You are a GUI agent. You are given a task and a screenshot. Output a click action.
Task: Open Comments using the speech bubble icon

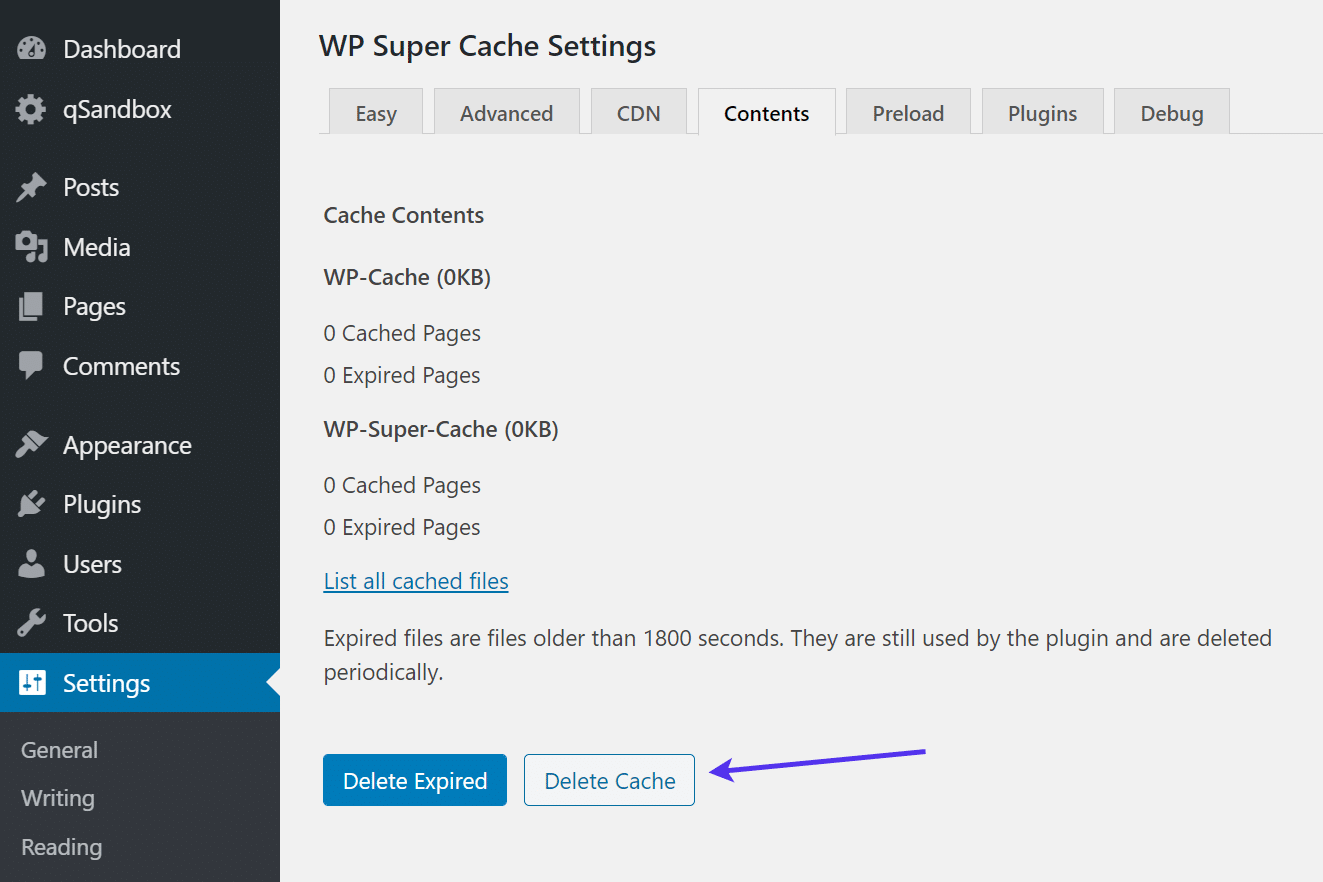(x=31, y=365)
